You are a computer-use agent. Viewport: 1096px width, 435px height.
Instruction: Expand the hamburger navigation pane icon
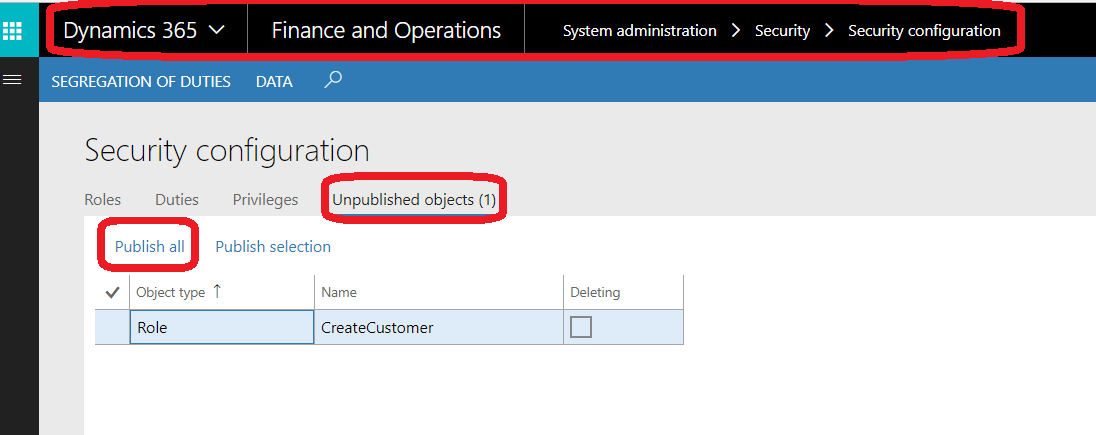pos(13,80)
